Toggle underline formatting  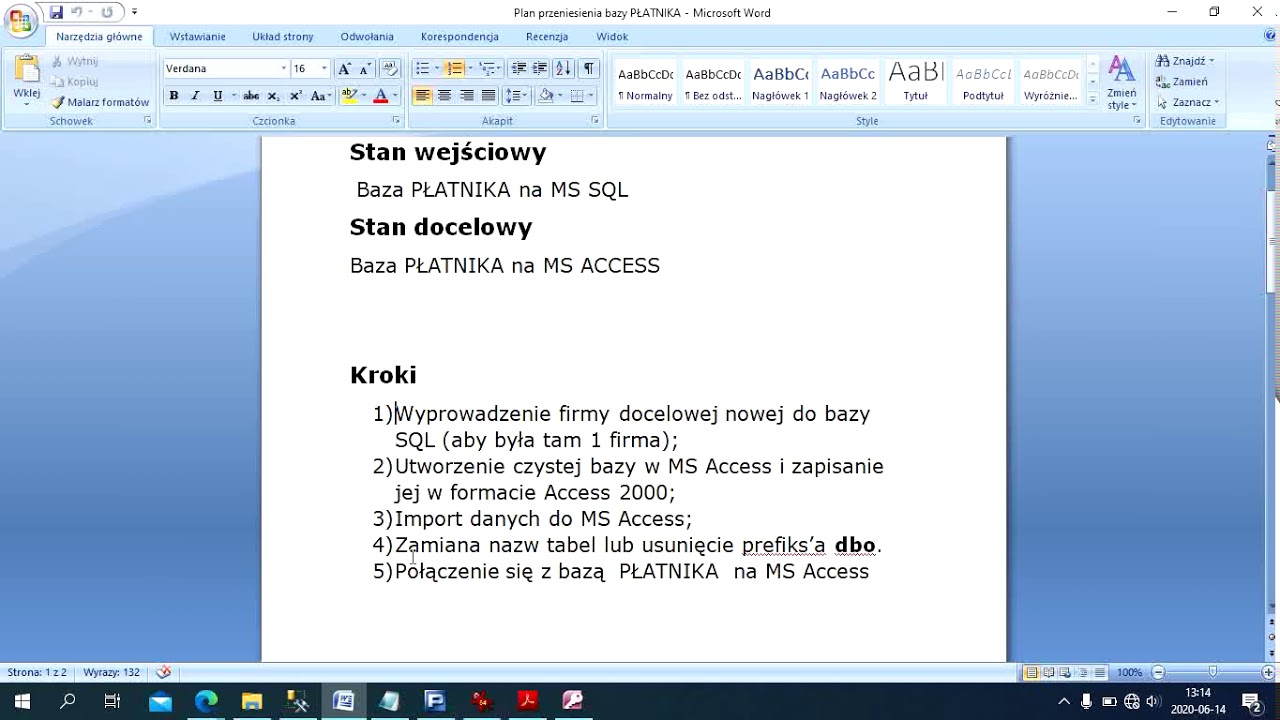point(217,96)
